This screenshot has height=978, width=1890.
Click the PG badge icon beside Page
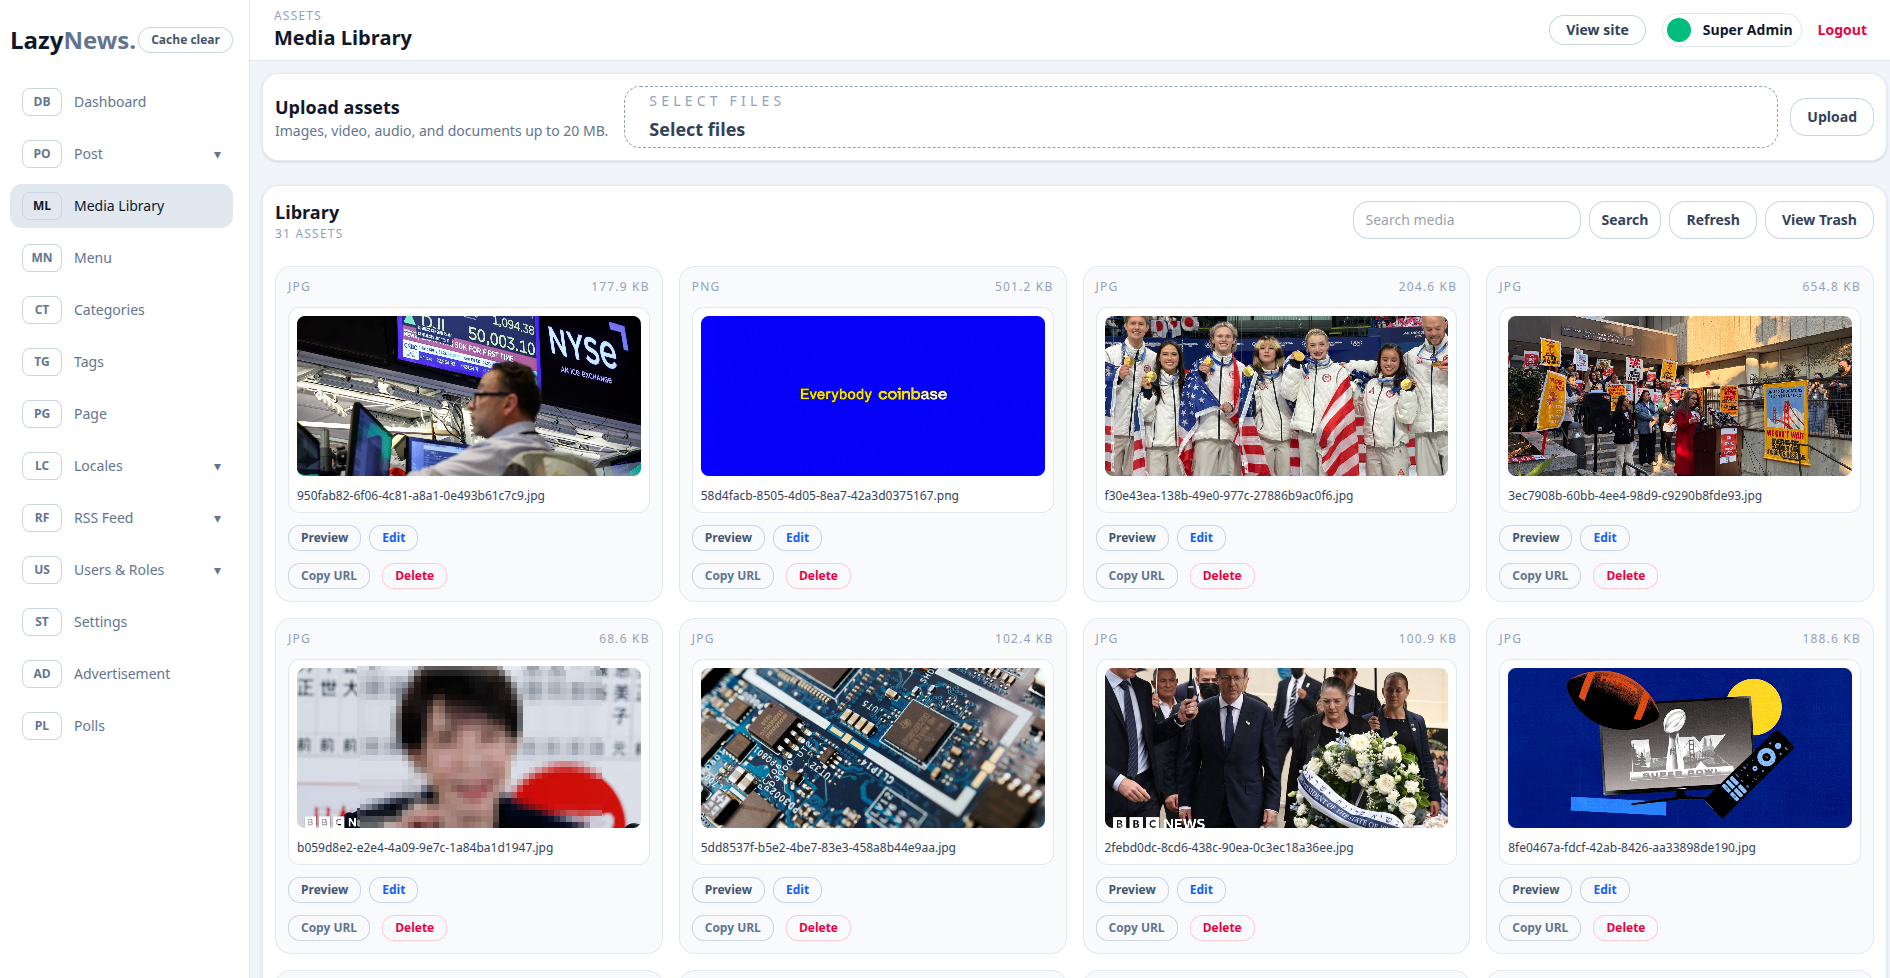tap(42, 414)
